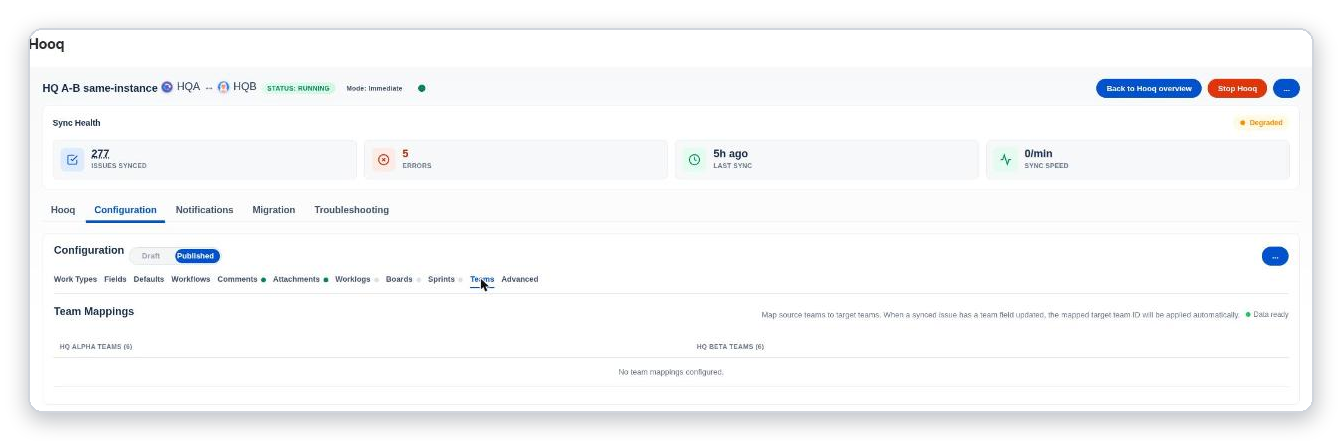Click the green dot beside Mode: Immediate
Screen dimensions: 1342x441
pos(421,88)
